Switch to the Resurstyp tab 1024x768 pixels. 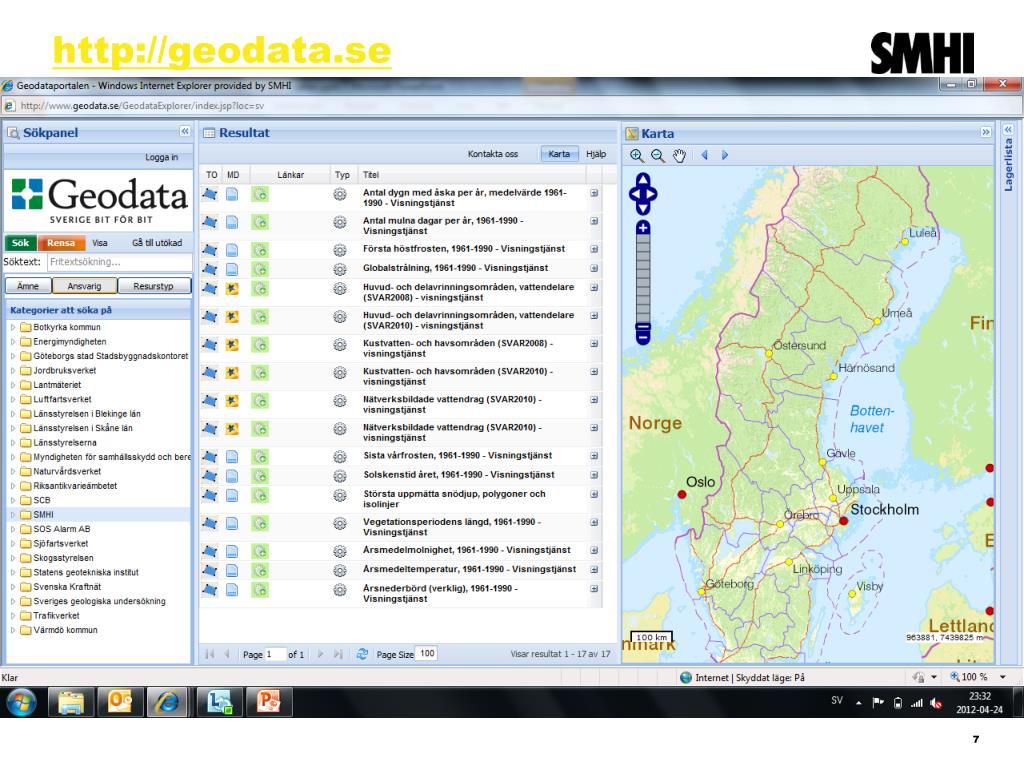pyautogui.click(x=154, y=286)
